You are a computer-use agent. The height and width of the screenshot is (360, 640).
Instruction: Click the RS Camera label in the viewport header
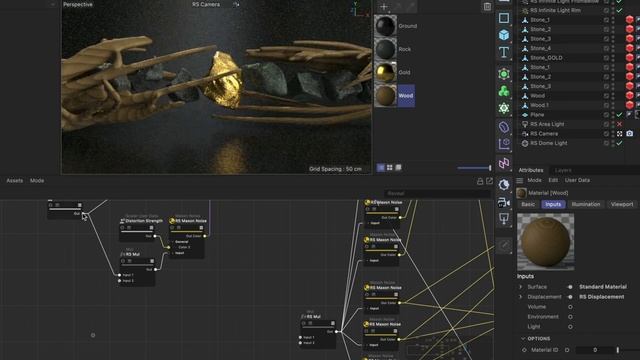tap(206, 4)
